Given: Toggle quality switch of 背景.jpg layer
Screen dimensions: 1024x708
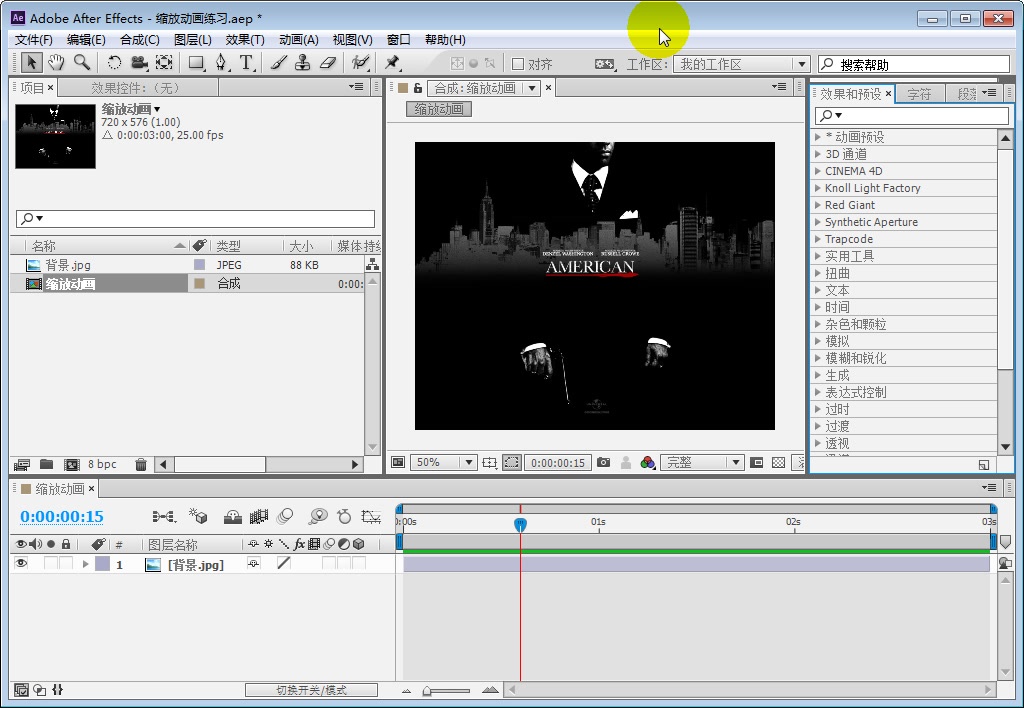Looking at the screenshot, I should (x=283, y=563).
